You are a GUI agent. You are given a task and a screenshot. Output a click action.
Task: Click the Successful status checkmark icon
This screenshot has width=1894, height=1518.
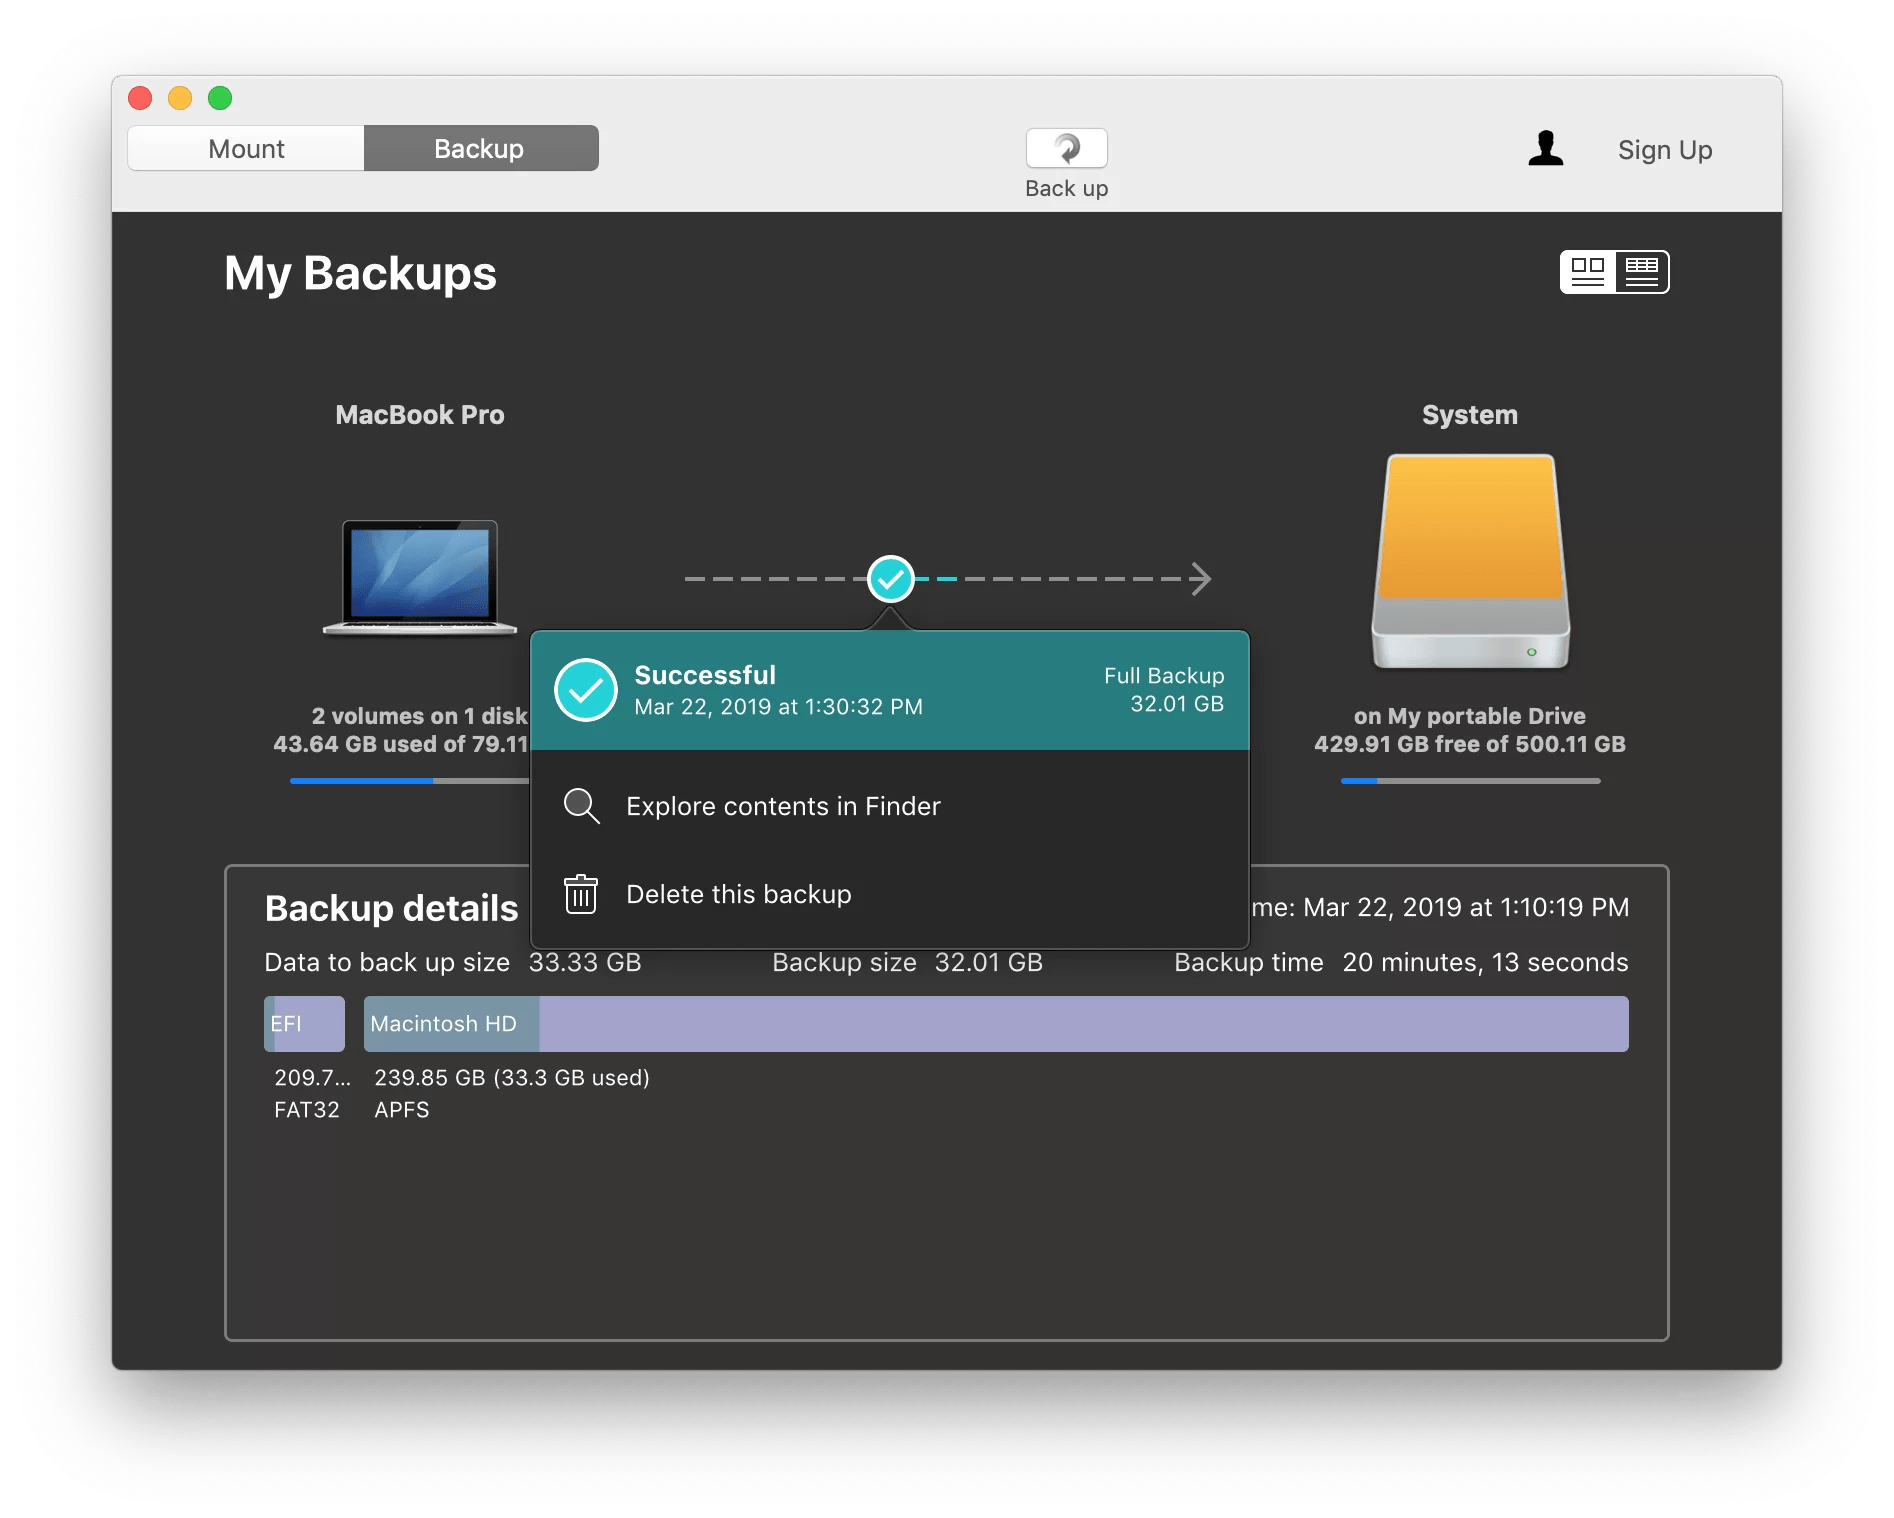[586, 690]
